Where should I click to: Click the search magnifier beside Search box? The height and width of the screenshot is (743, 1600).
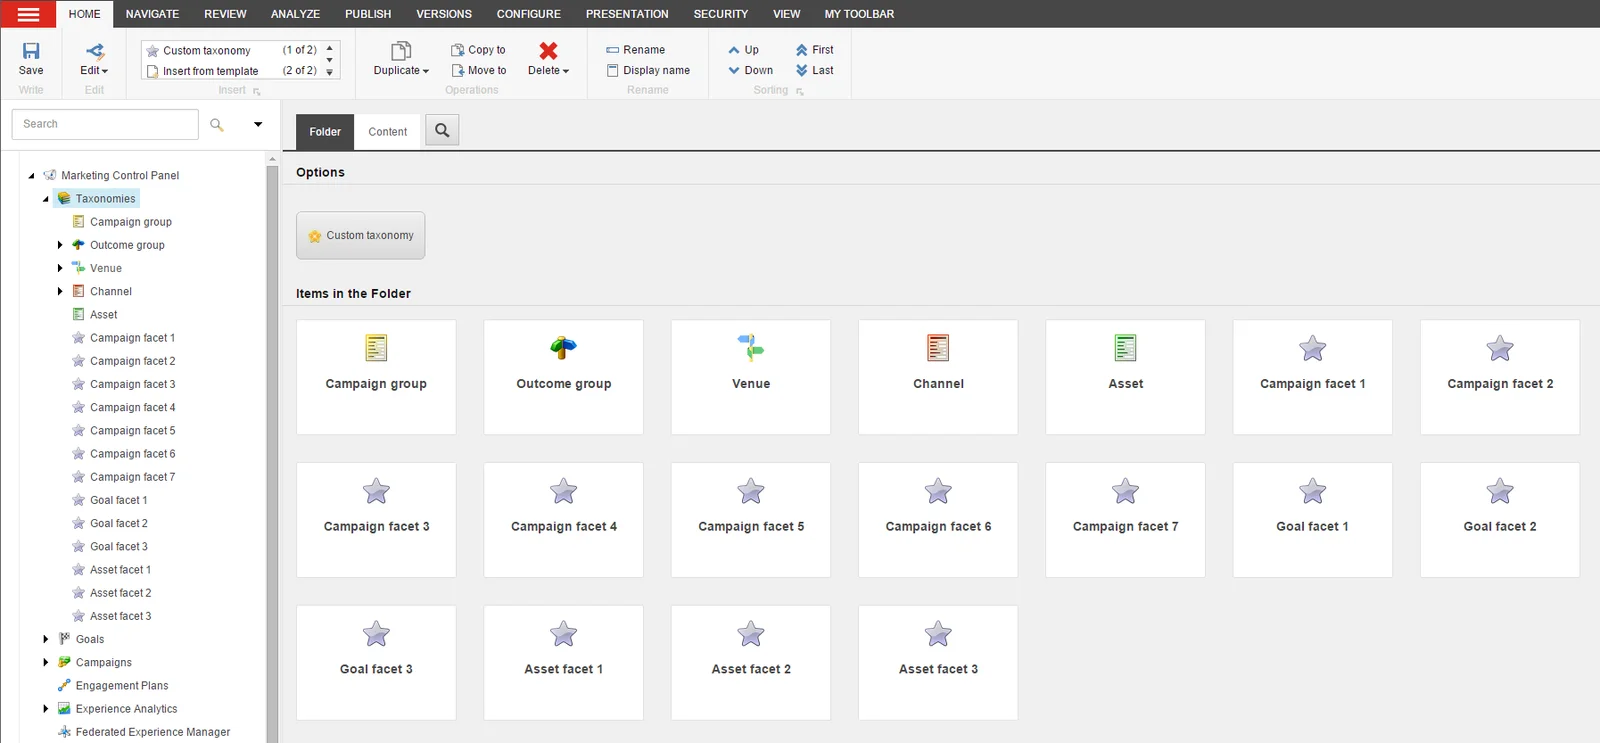(217, 125)
